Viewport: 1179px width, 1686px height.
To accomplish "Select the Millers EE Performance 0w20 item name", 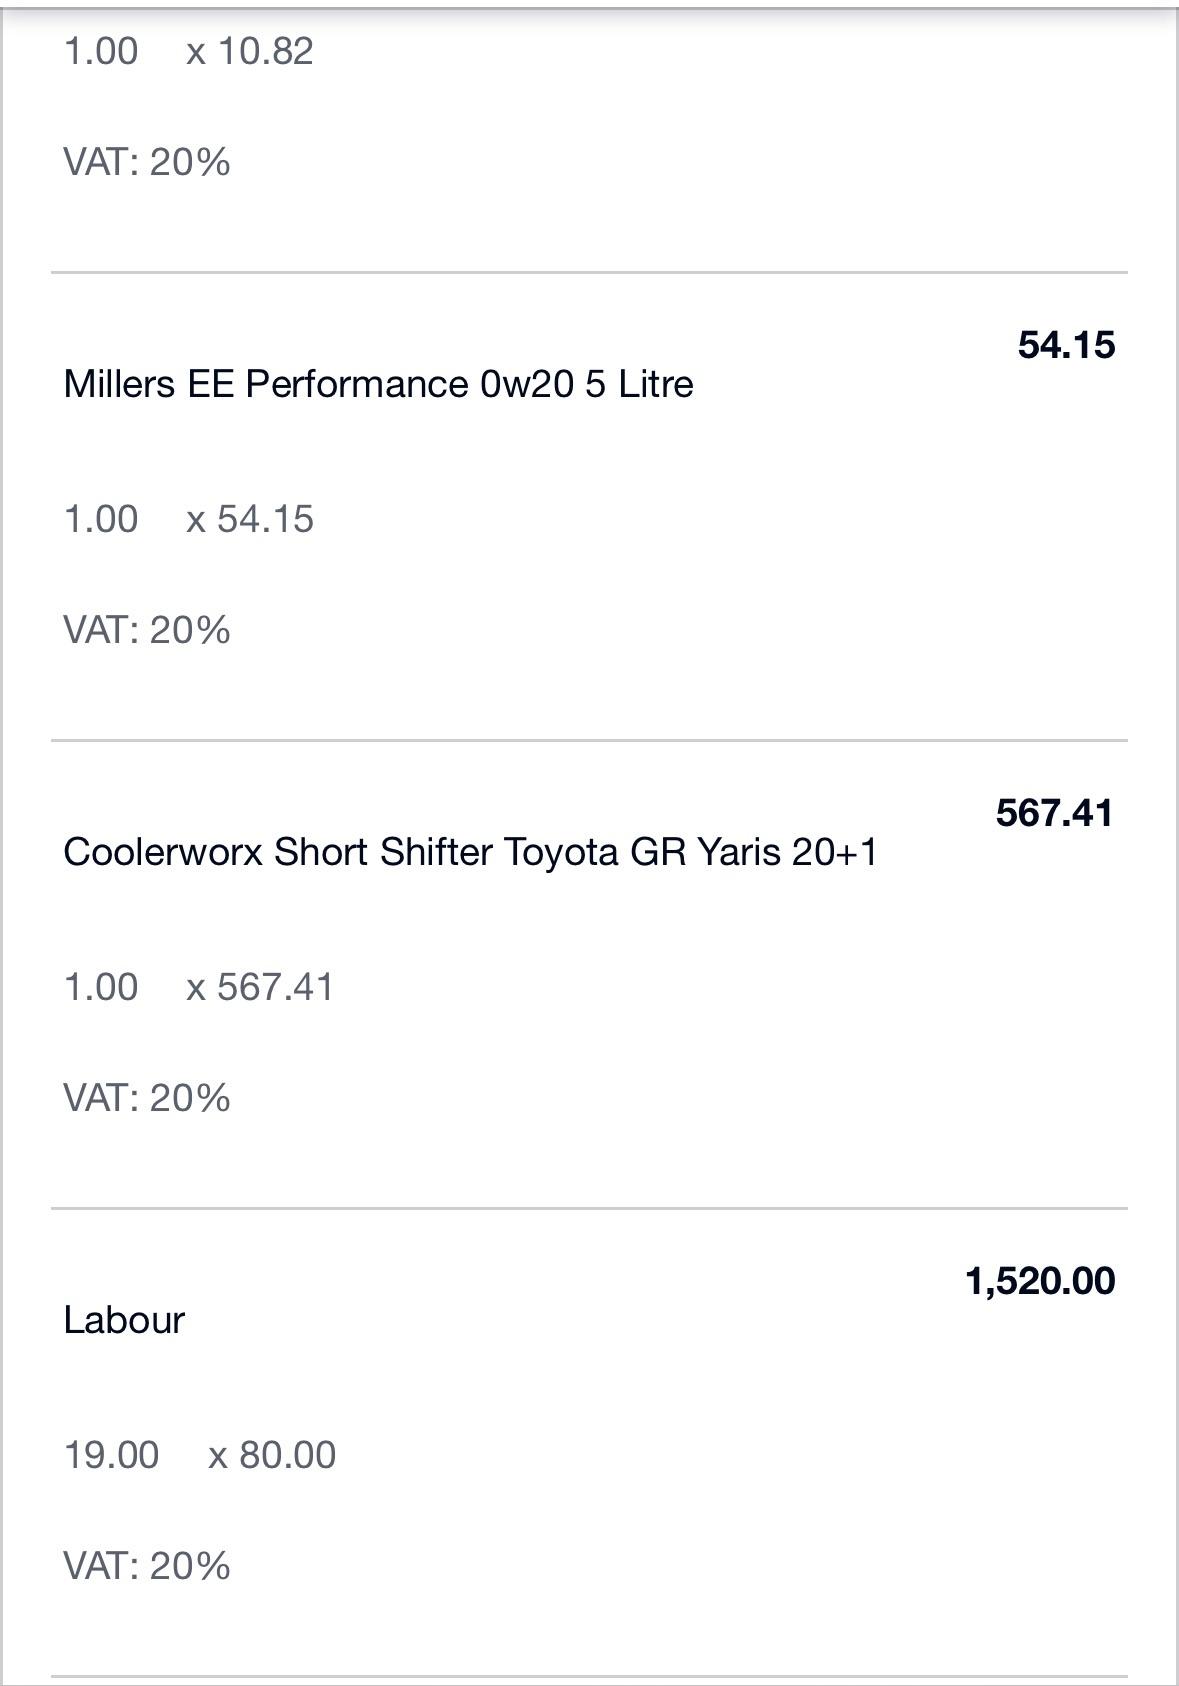I will click(378, 384).
